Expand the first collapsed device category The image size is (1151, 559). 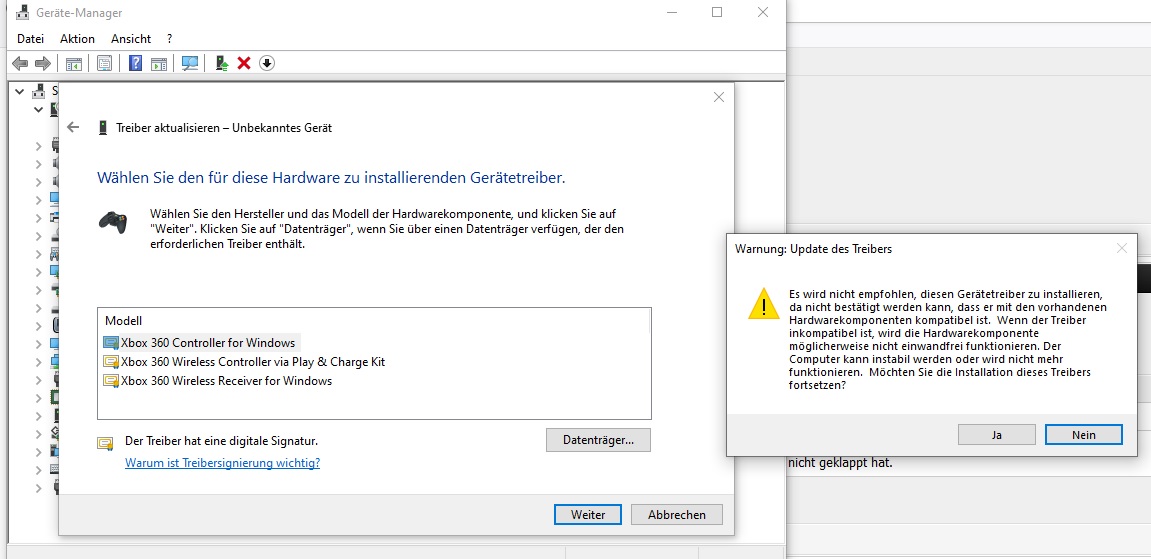click(38, 145)
